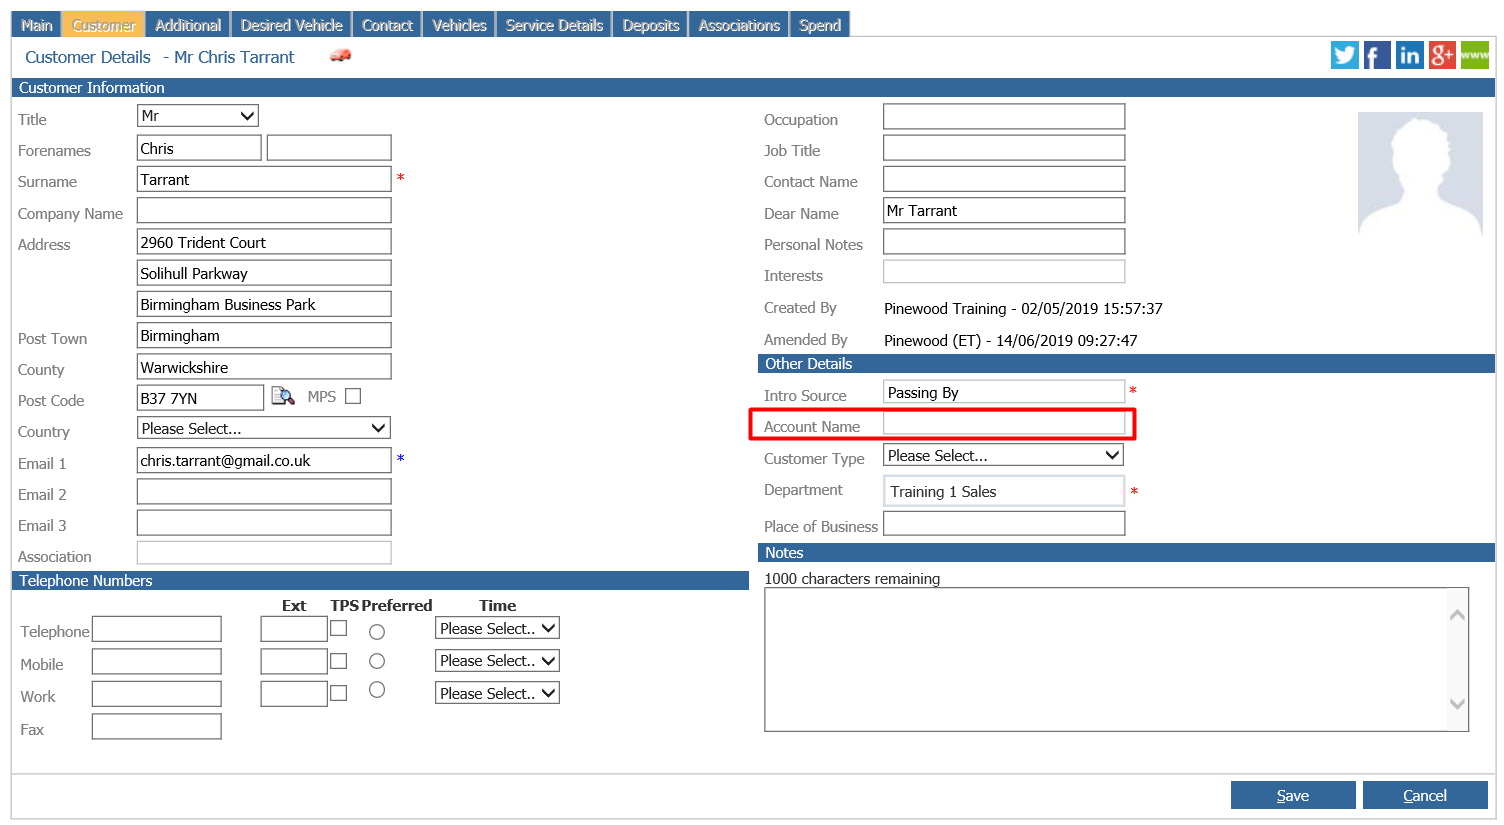1504x825 pixels.
Task: Tick the TPS checkbox for Telephone
Action: [x=339, y=628]
